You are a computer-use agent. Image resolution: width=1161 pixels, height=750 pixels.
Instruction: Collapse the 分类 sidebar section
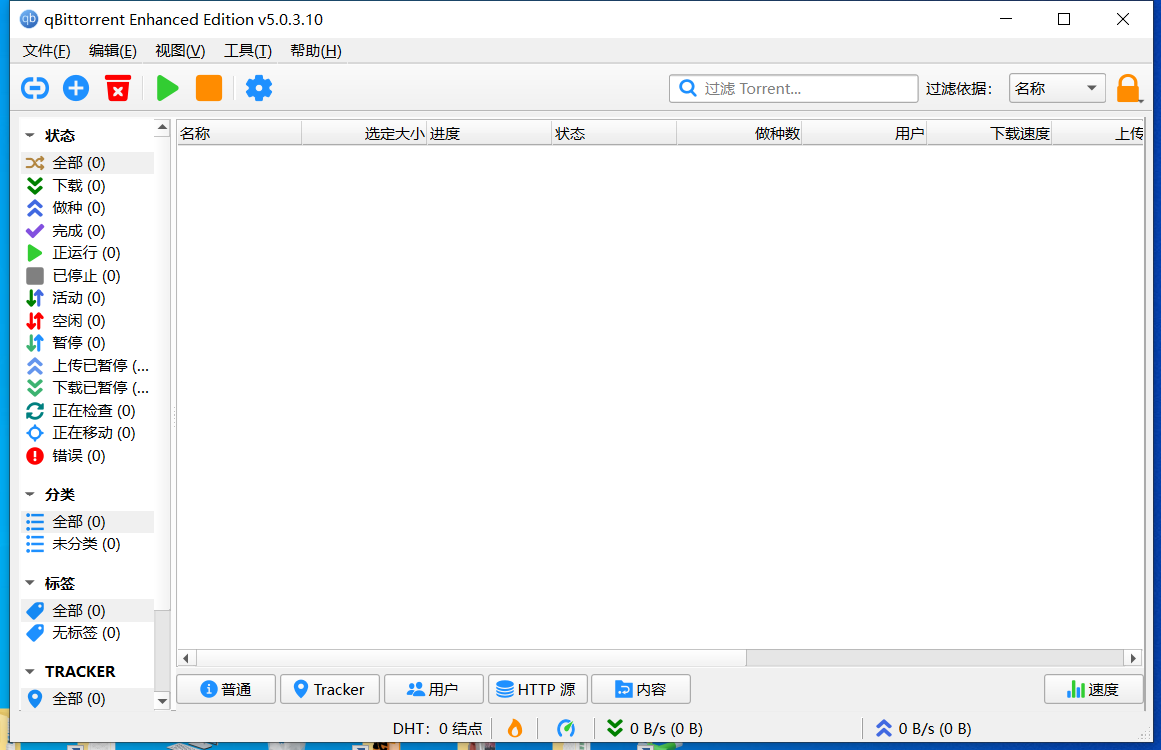point(30,494)
